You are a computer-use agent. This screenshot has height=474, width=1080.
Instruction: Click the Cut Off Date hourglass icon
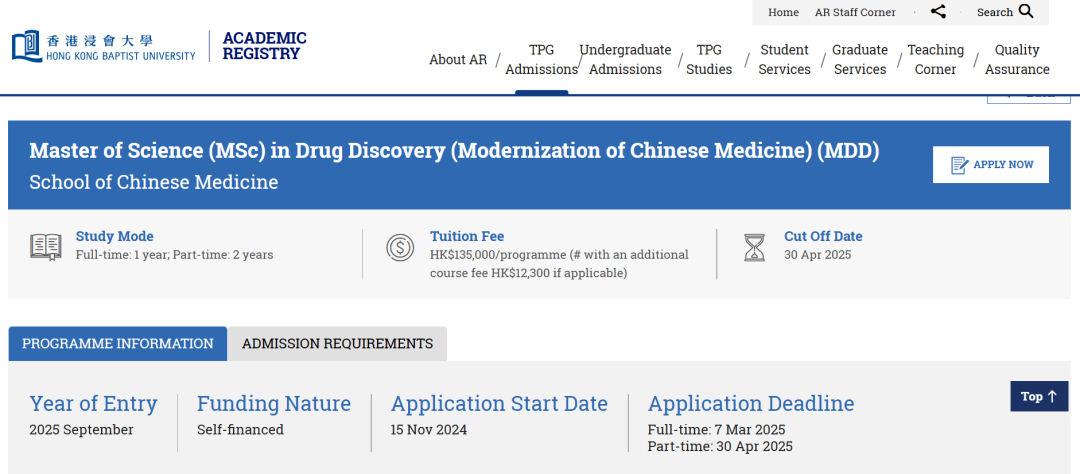tap(754, 247)
